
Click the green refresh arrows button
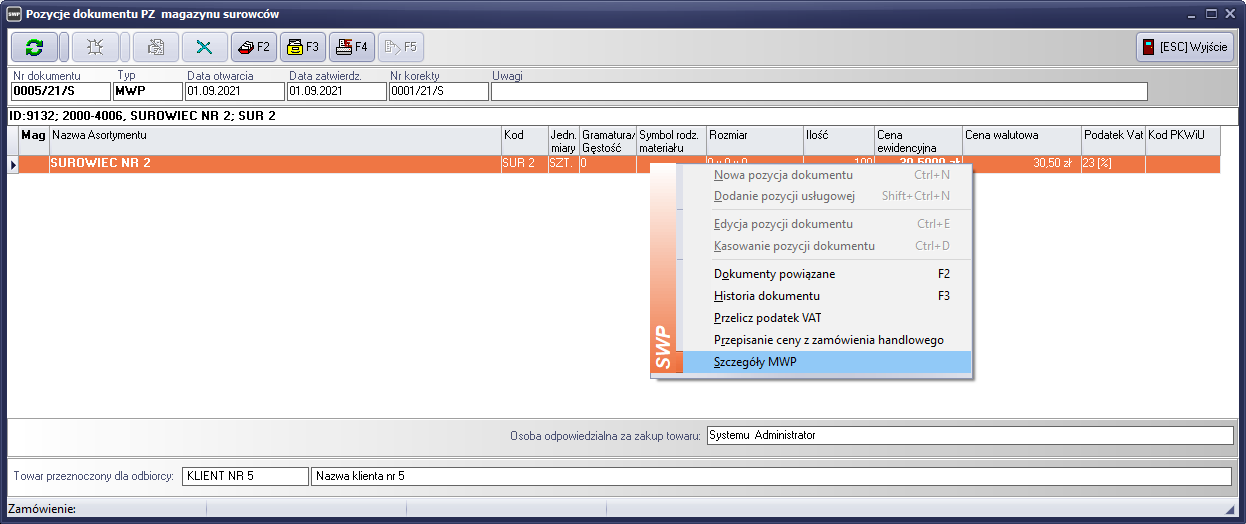click(35, 47)
